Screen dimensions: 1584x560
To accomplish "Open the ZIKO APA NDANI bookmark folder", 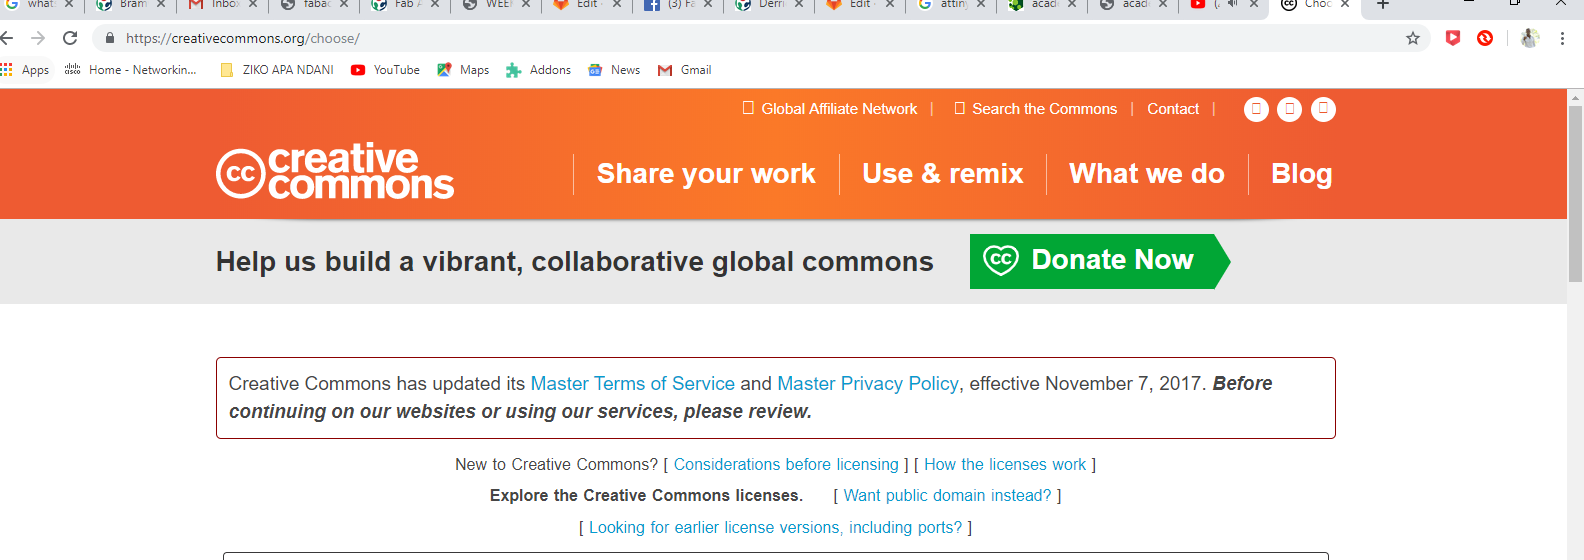I will (277, 70).
